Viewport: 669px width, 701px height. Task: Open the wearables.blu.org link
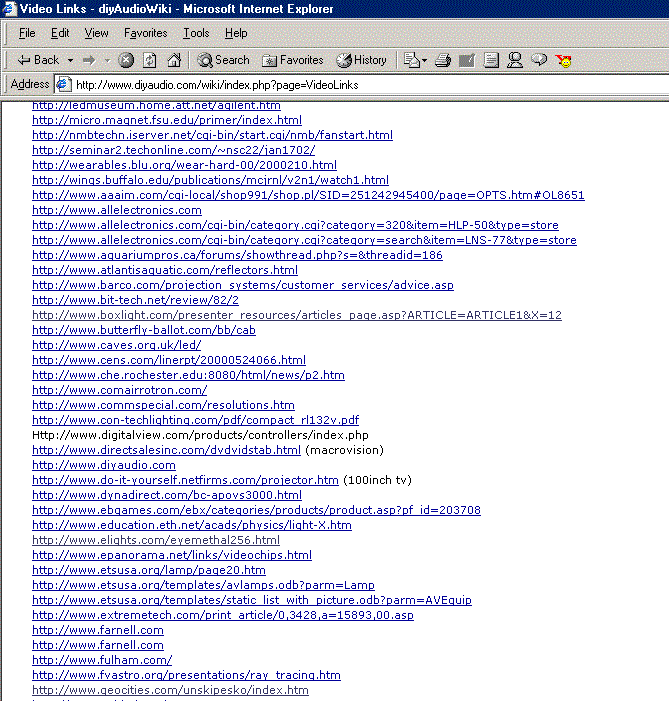click(184, 165)
